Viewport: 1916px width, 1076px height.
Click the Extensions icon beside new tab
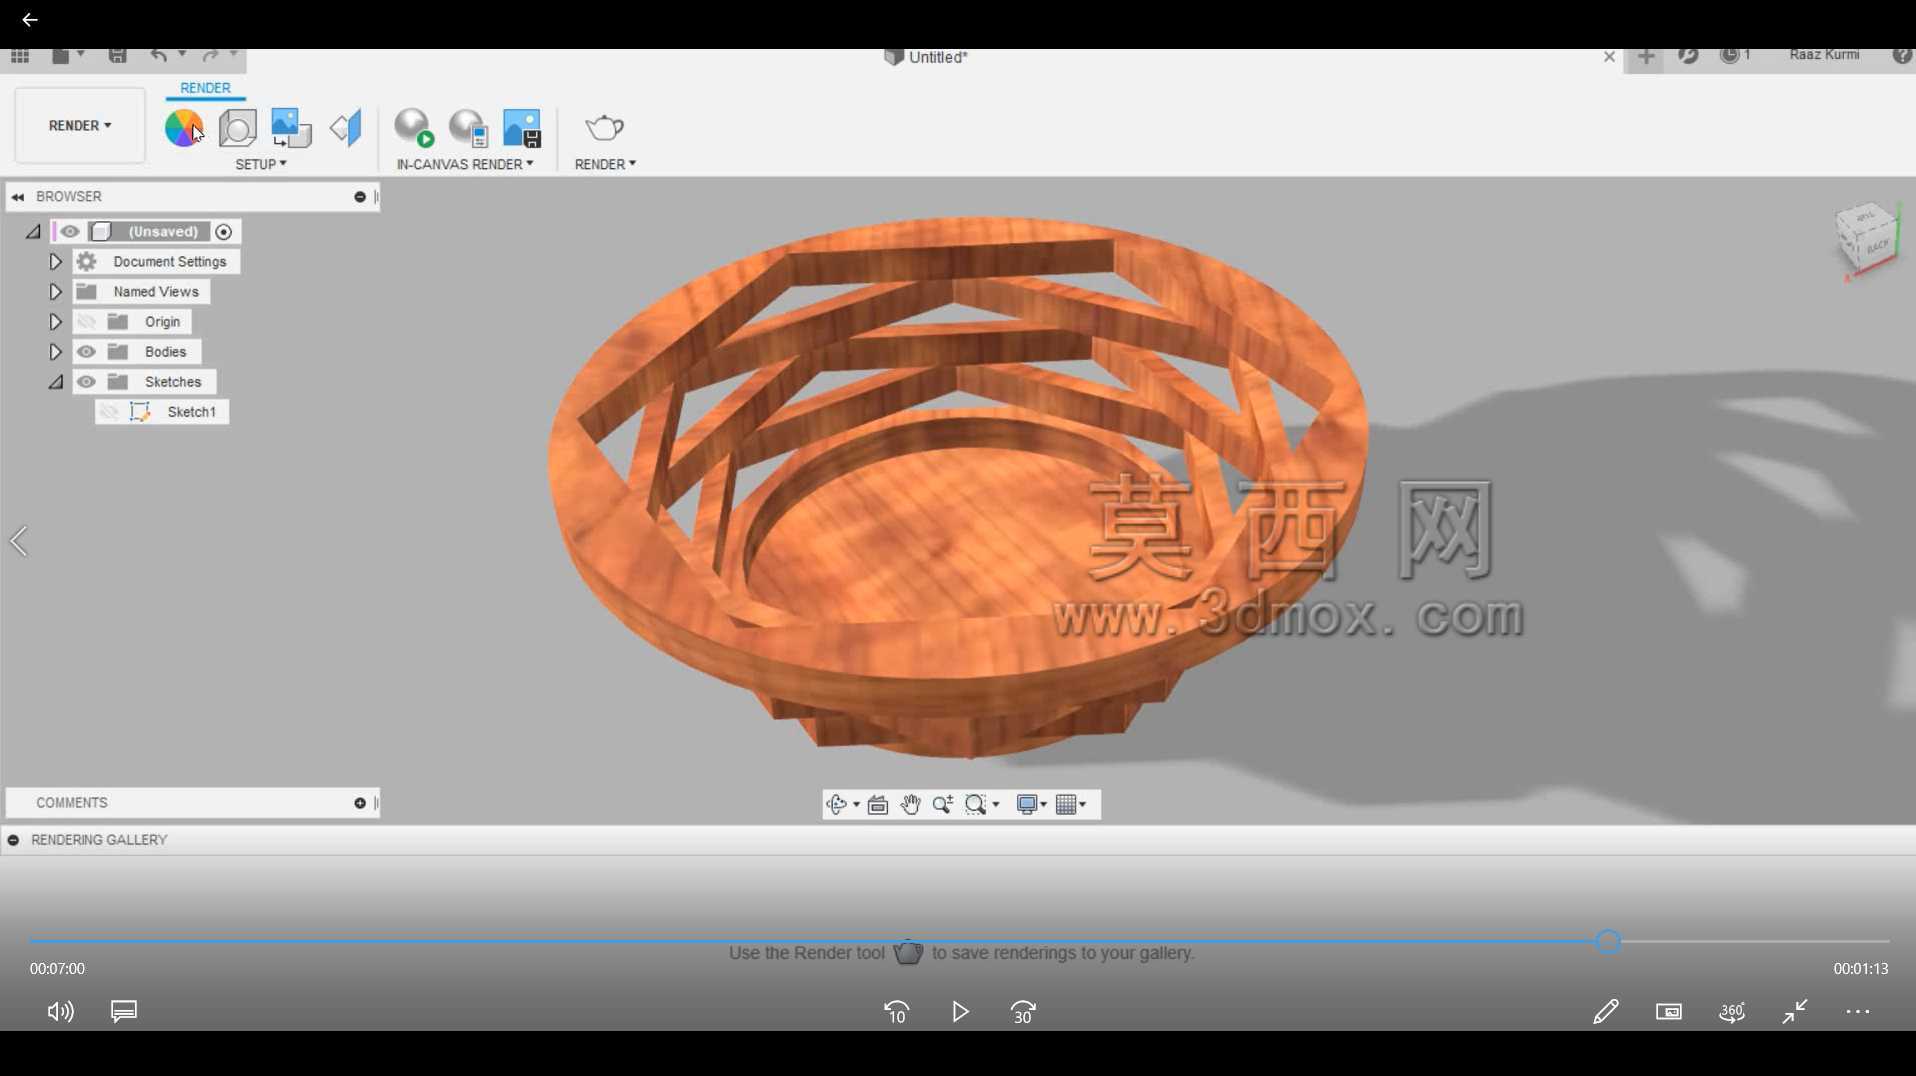pyautogui.click(x=1688, y=56)
